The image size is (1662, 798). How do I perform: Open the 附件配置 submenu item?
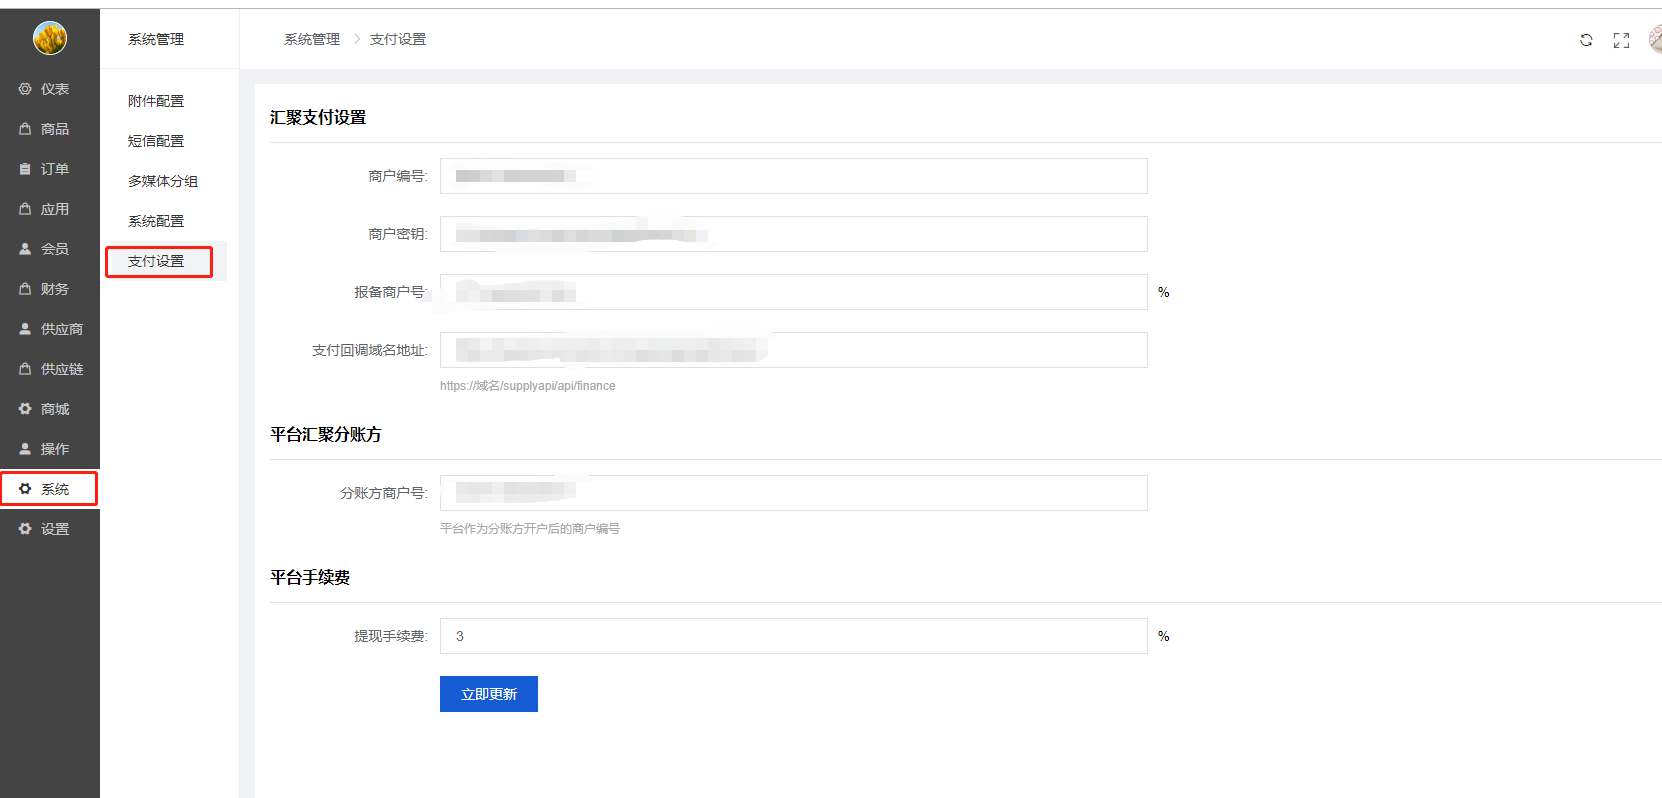(156, 101)
